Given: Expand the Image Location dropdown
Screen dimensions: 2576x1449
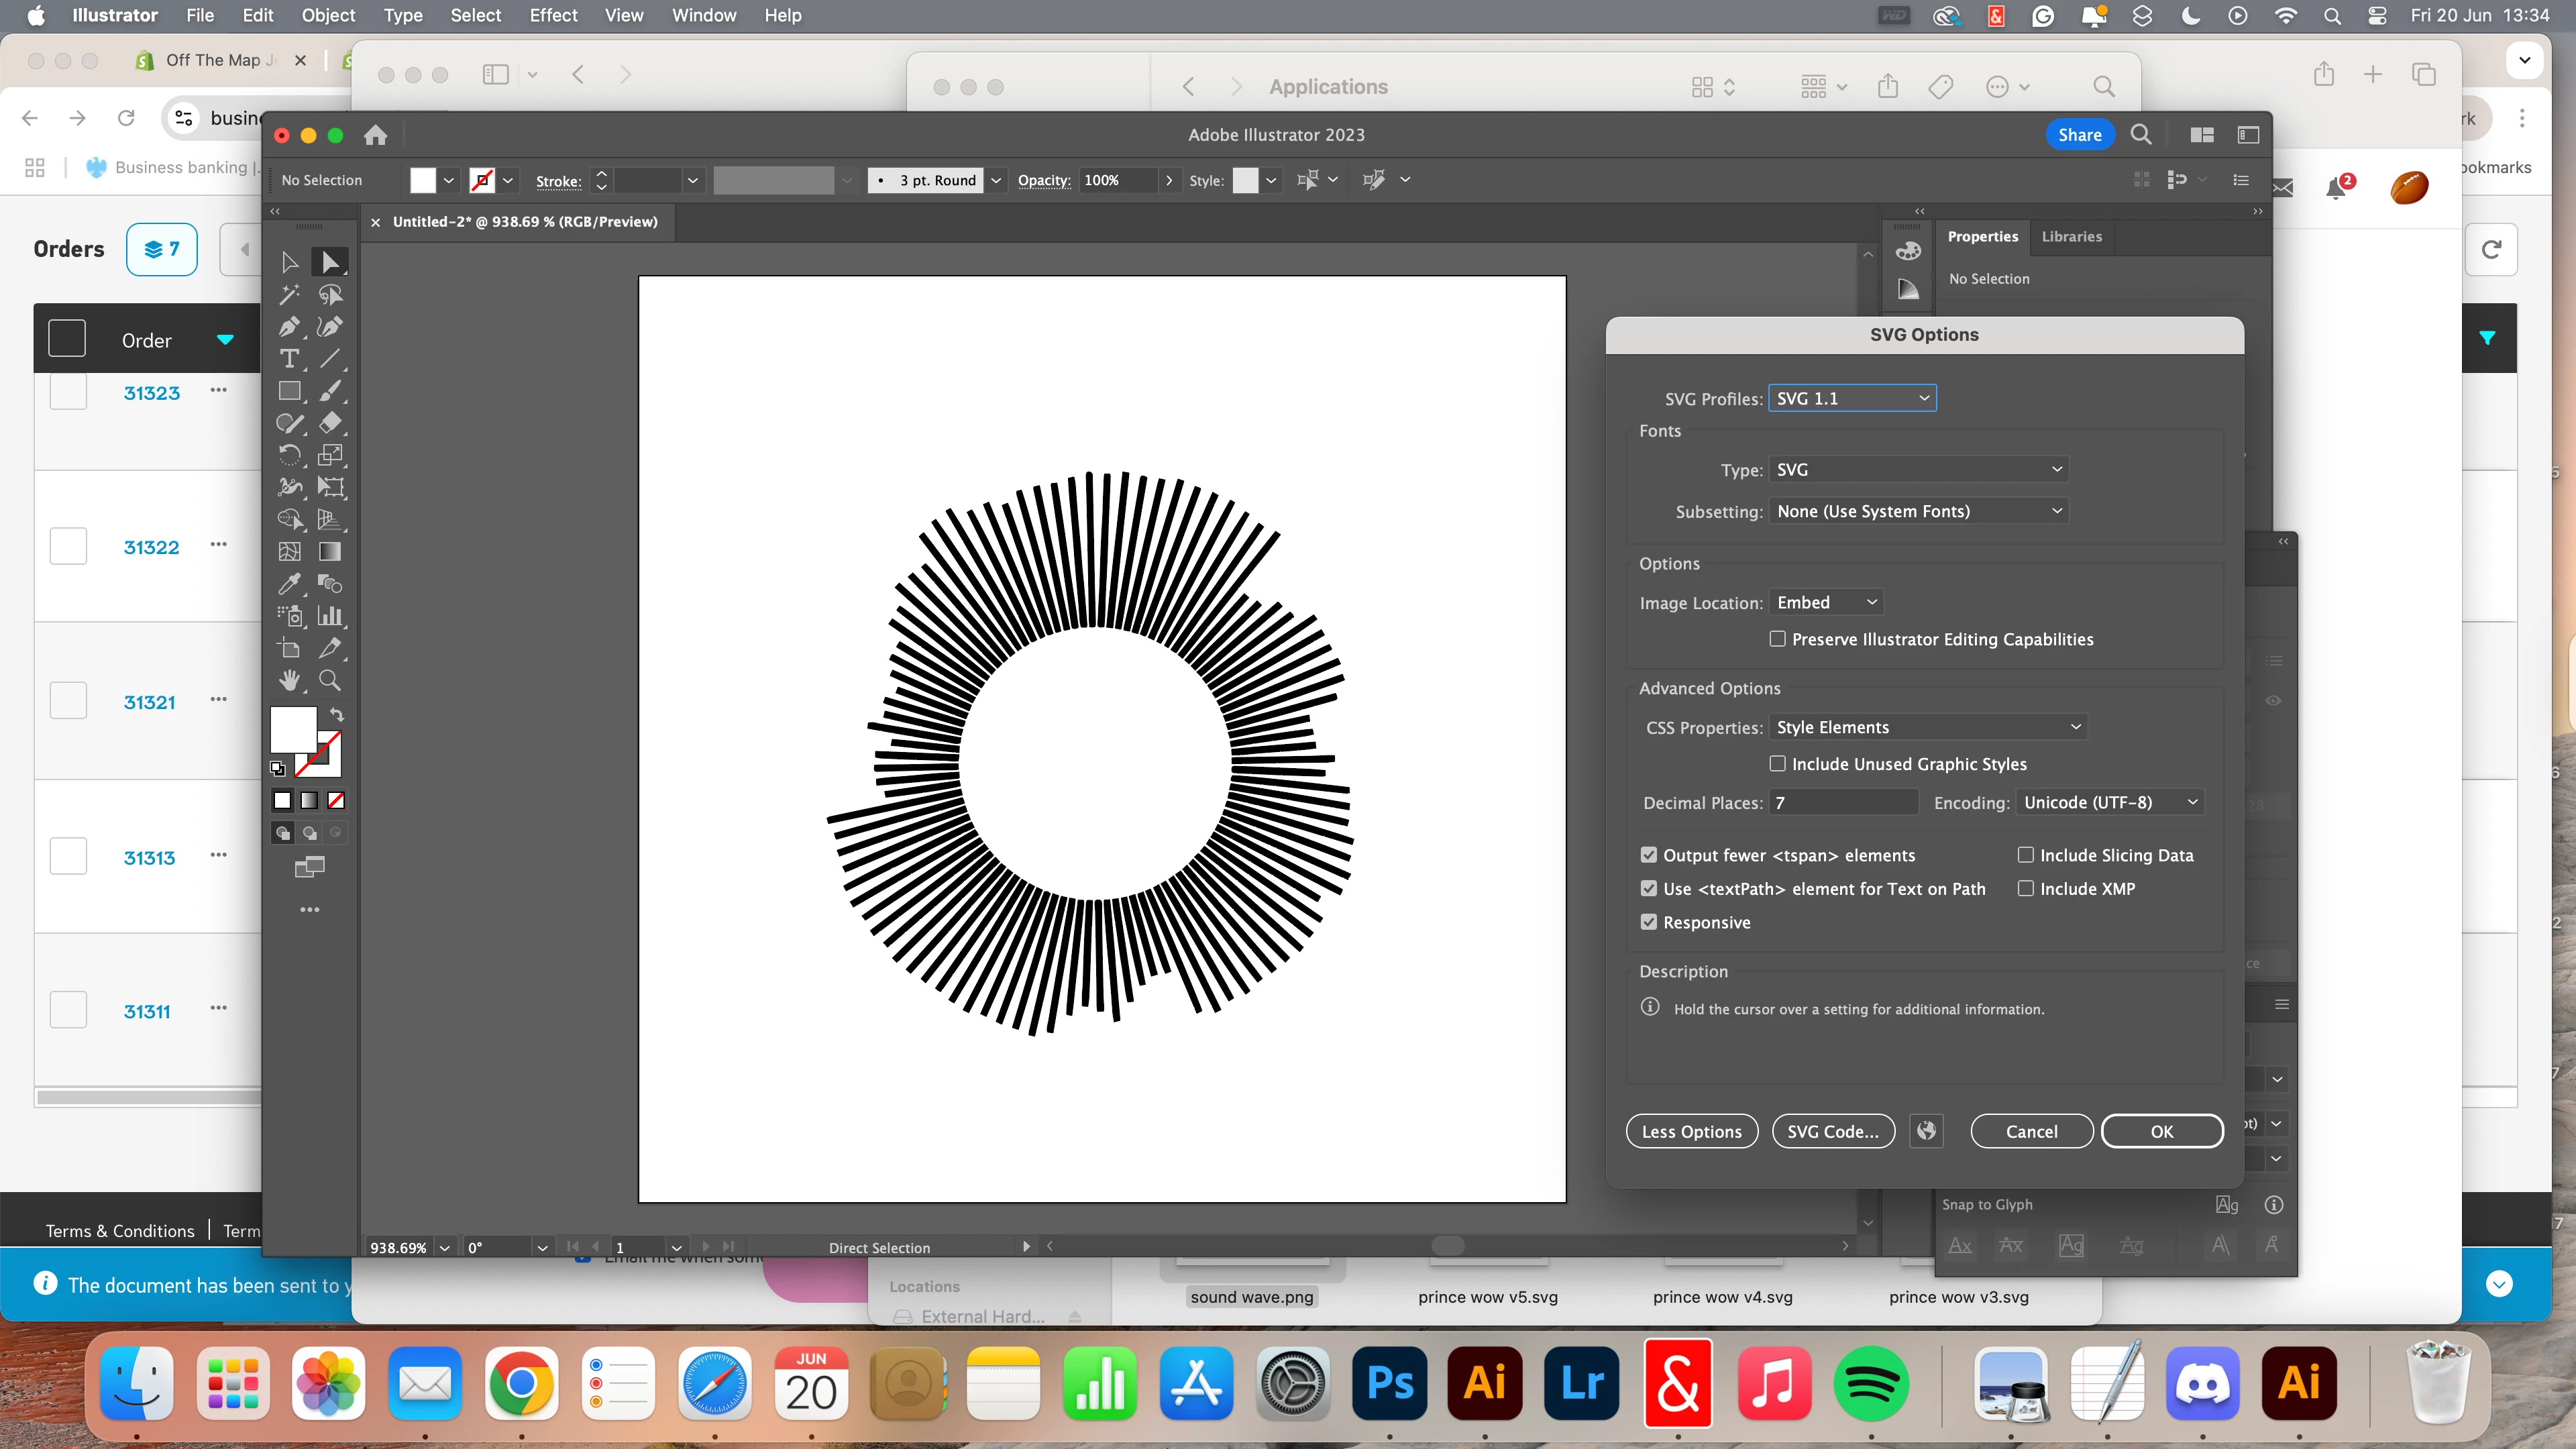Looking at the screenshot, I should pos(1826,602).
